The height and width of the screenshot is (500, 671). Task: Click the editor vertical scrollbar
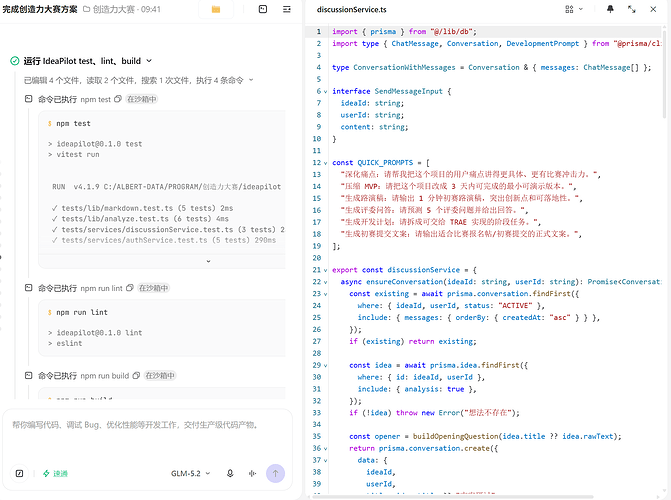(664, 73)
